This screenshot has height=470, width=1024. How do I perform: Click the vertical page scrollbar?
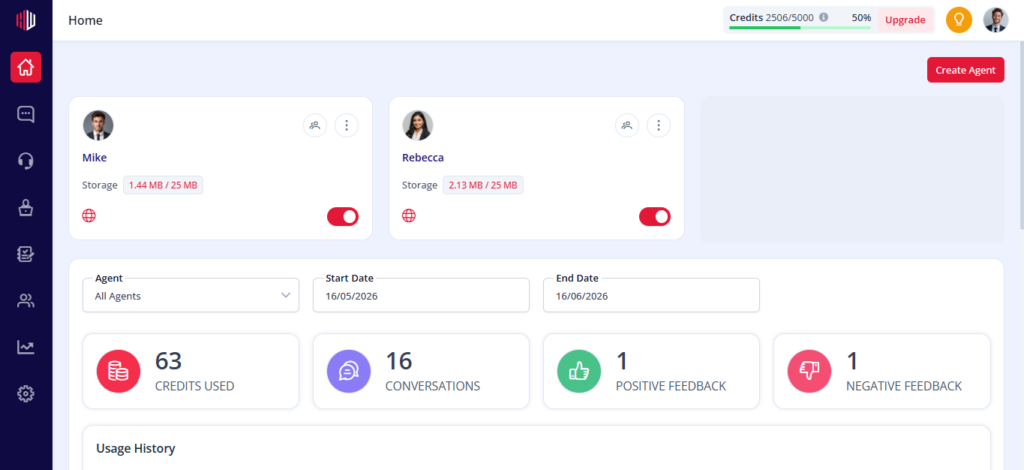1021,137
